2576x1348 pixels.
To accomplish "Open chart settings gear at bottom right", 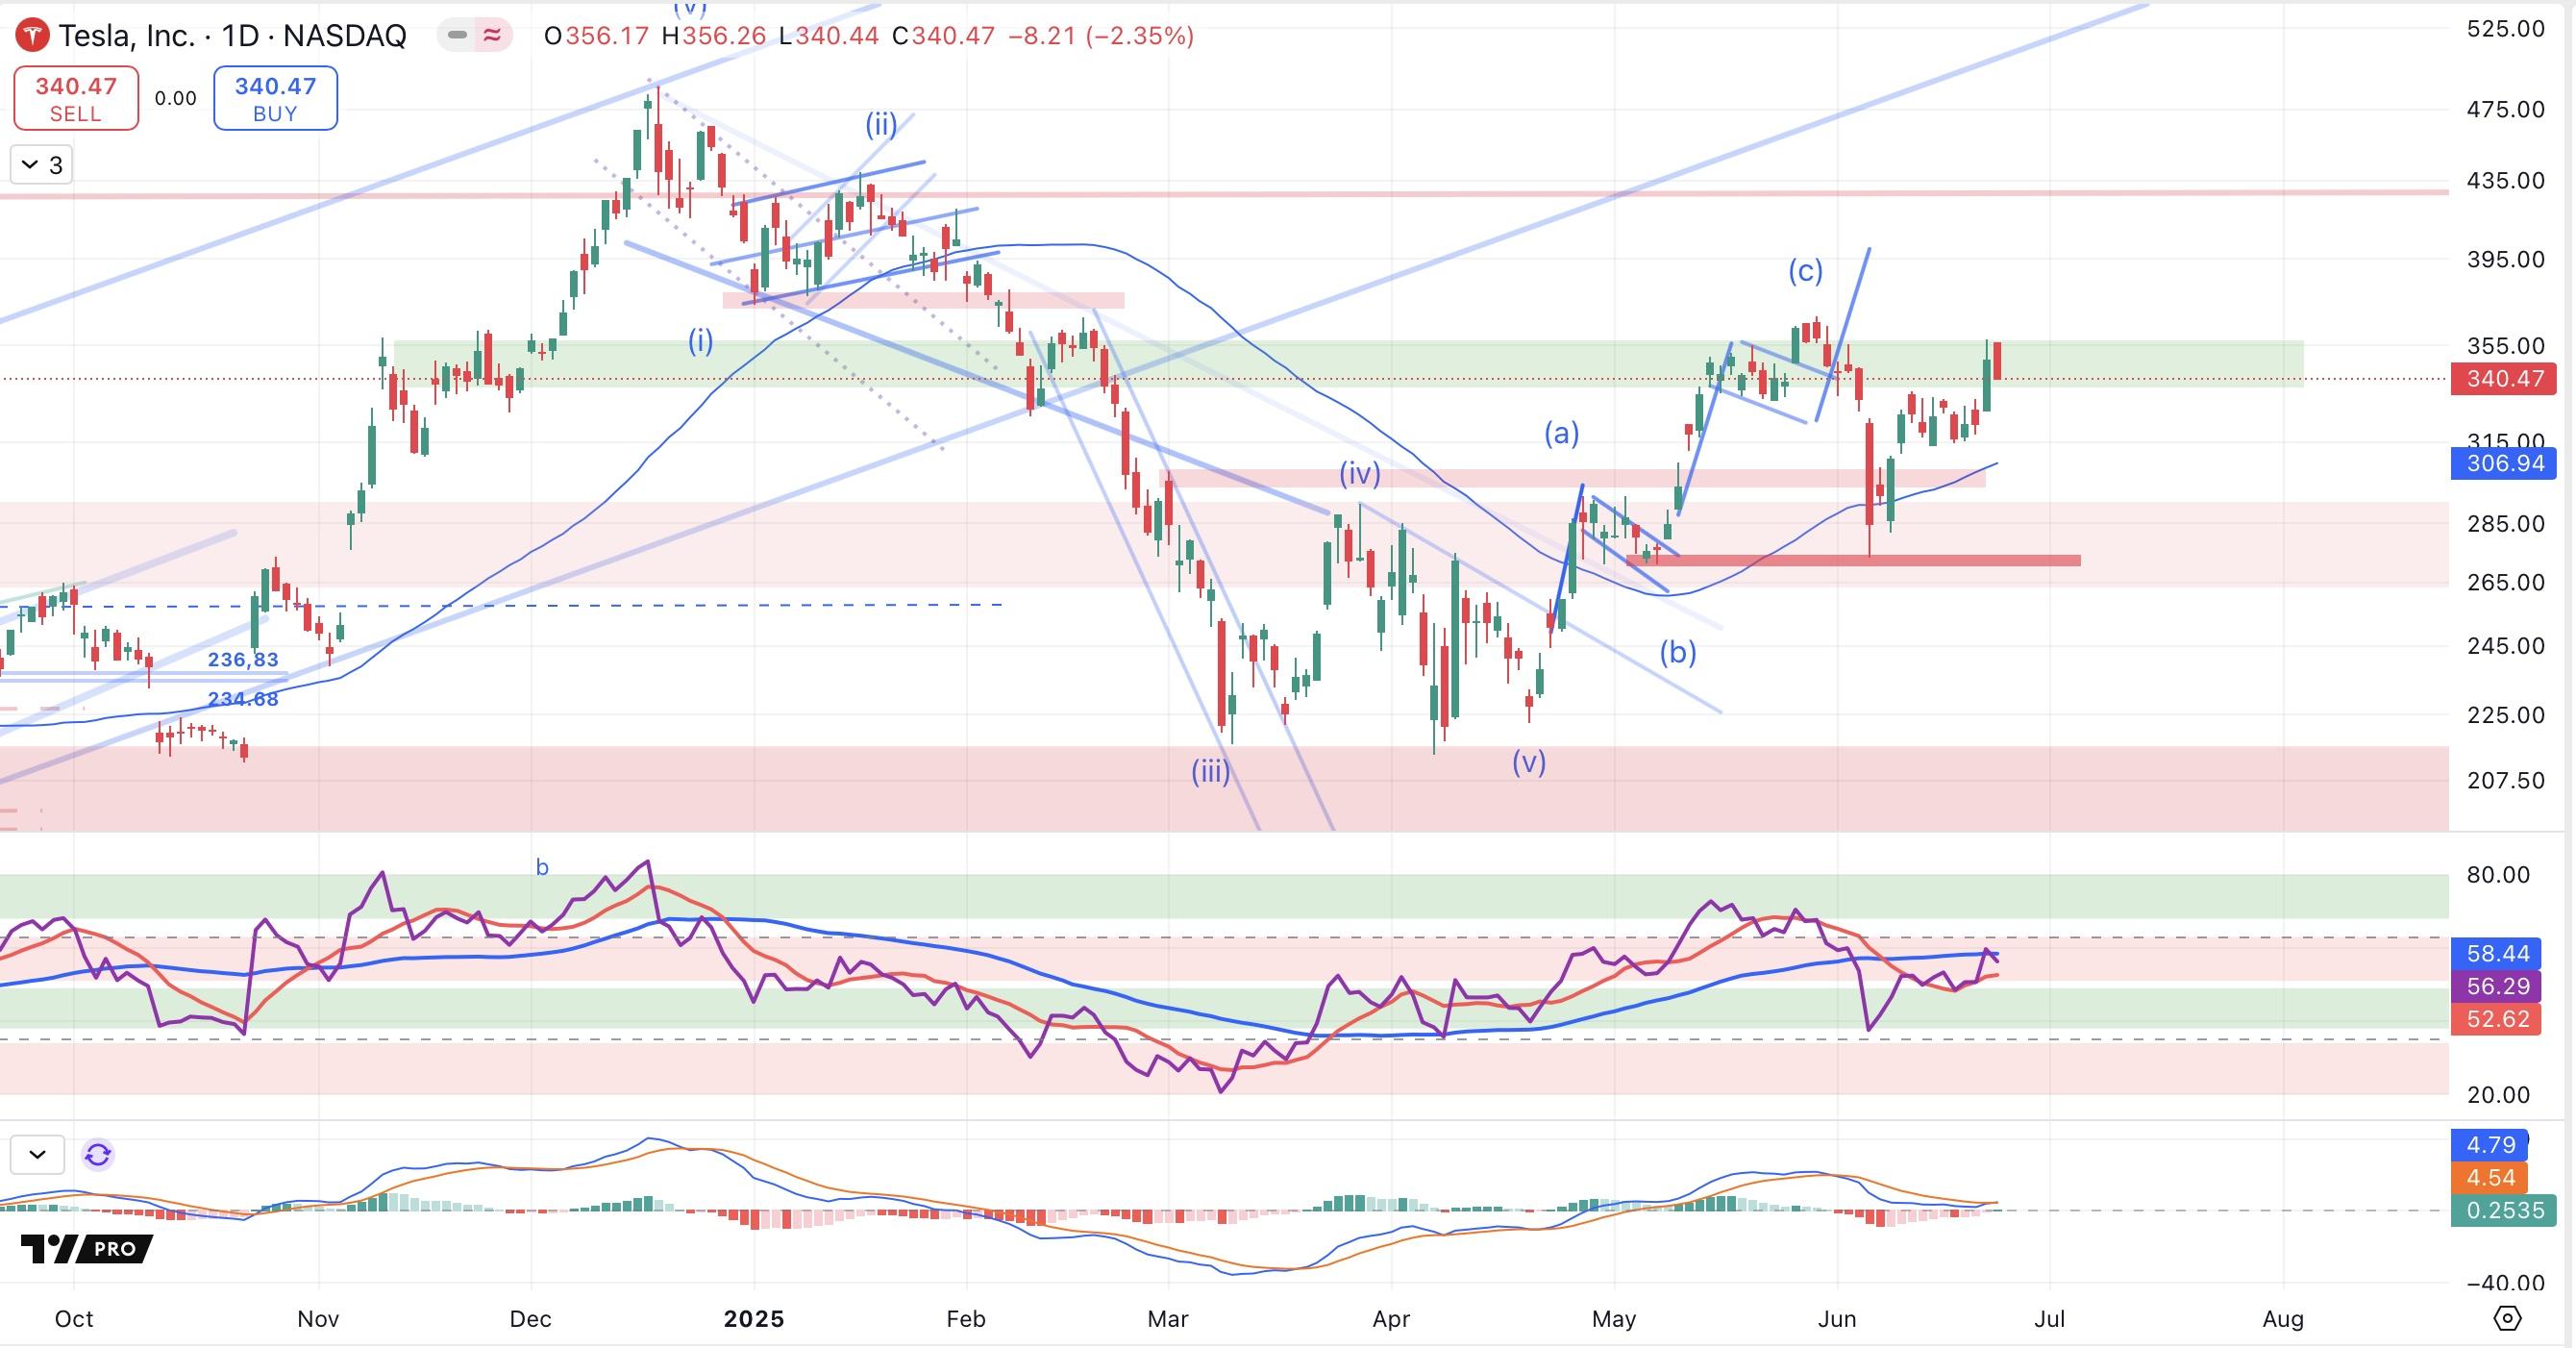I will (2507, 1319).
